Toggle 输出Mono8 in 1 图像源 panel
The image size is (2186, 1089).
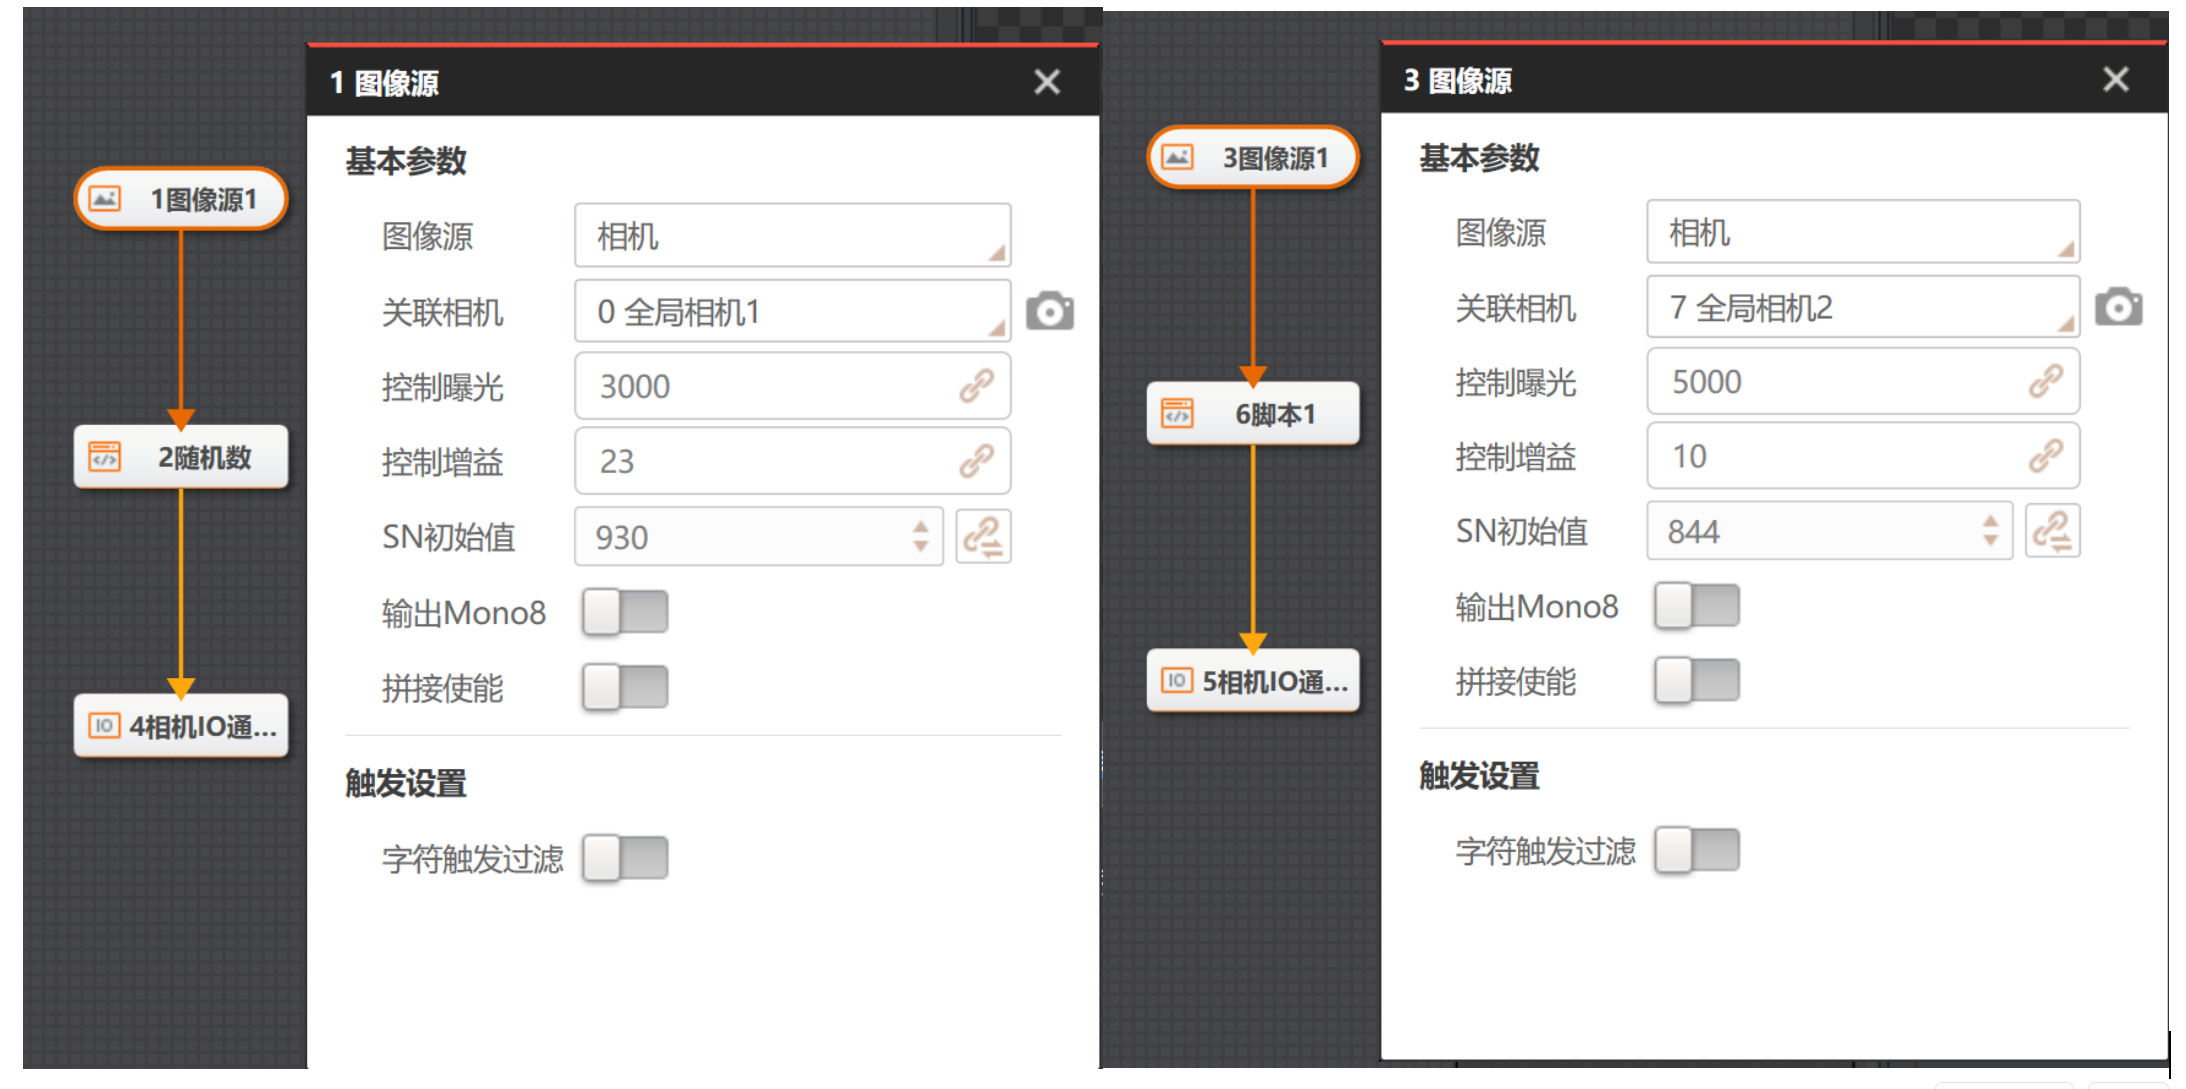(625, 612)
